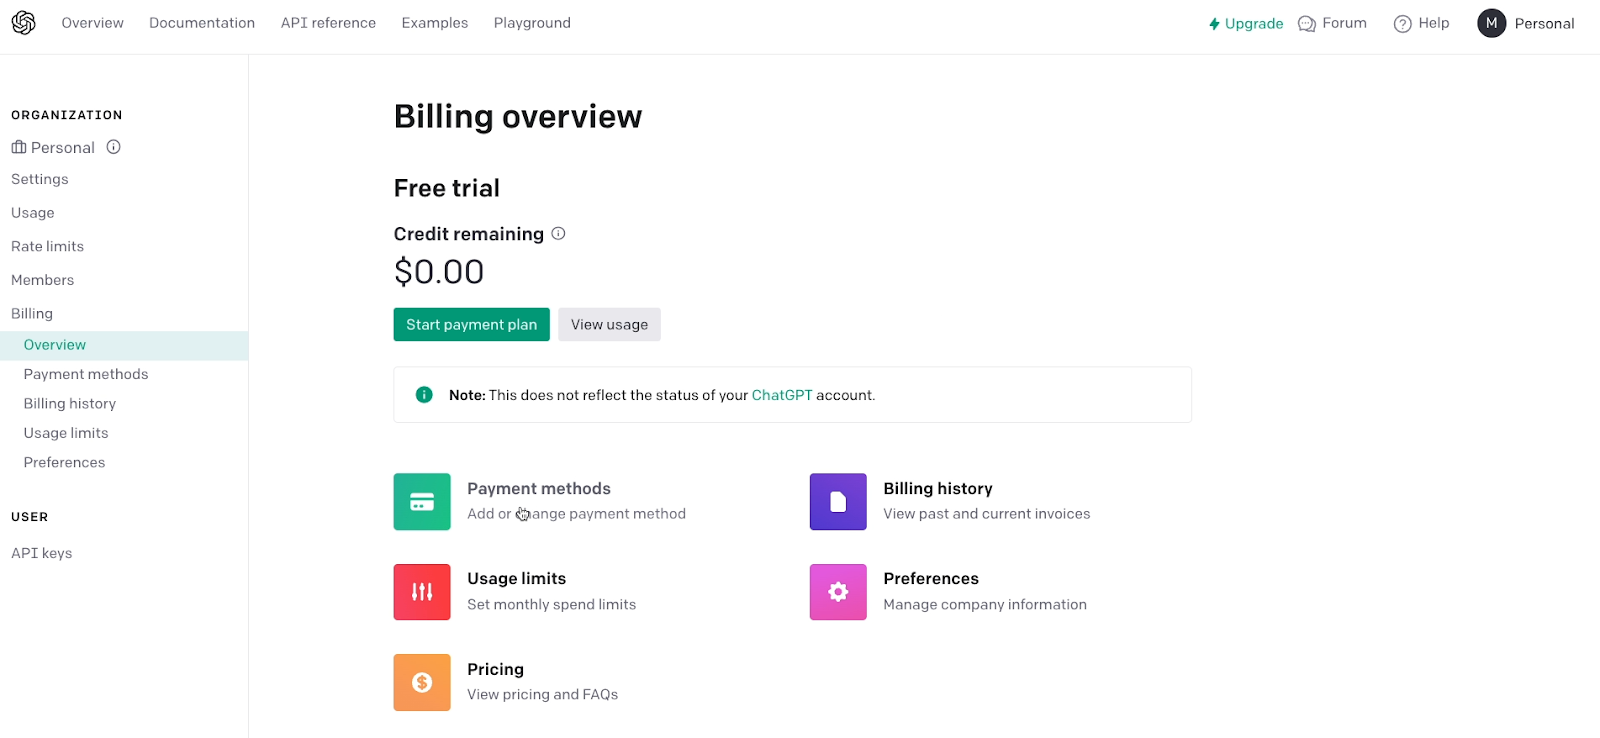Click 'View past and current invoices' text
The height and width of the screenshot is (738, 1600).
pyautogui.click(x=987, y=514)
